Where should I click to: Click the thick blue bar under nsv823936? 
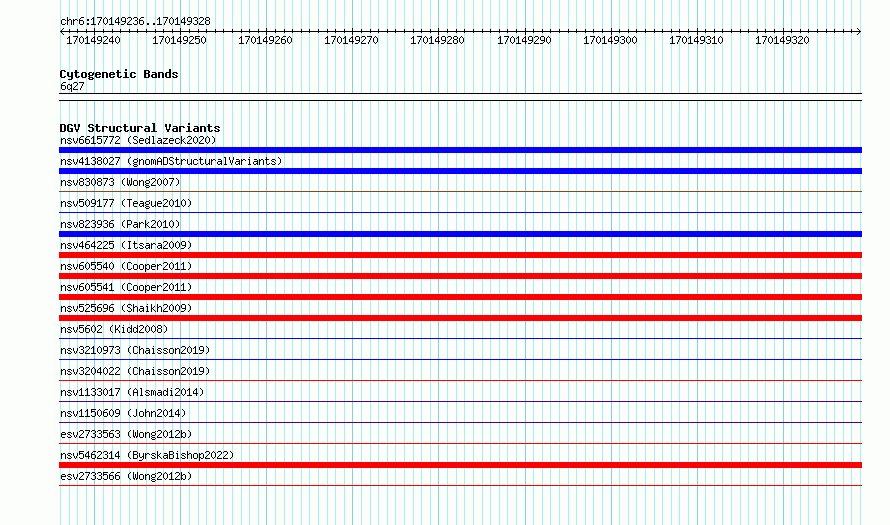[x=460, y=234]
